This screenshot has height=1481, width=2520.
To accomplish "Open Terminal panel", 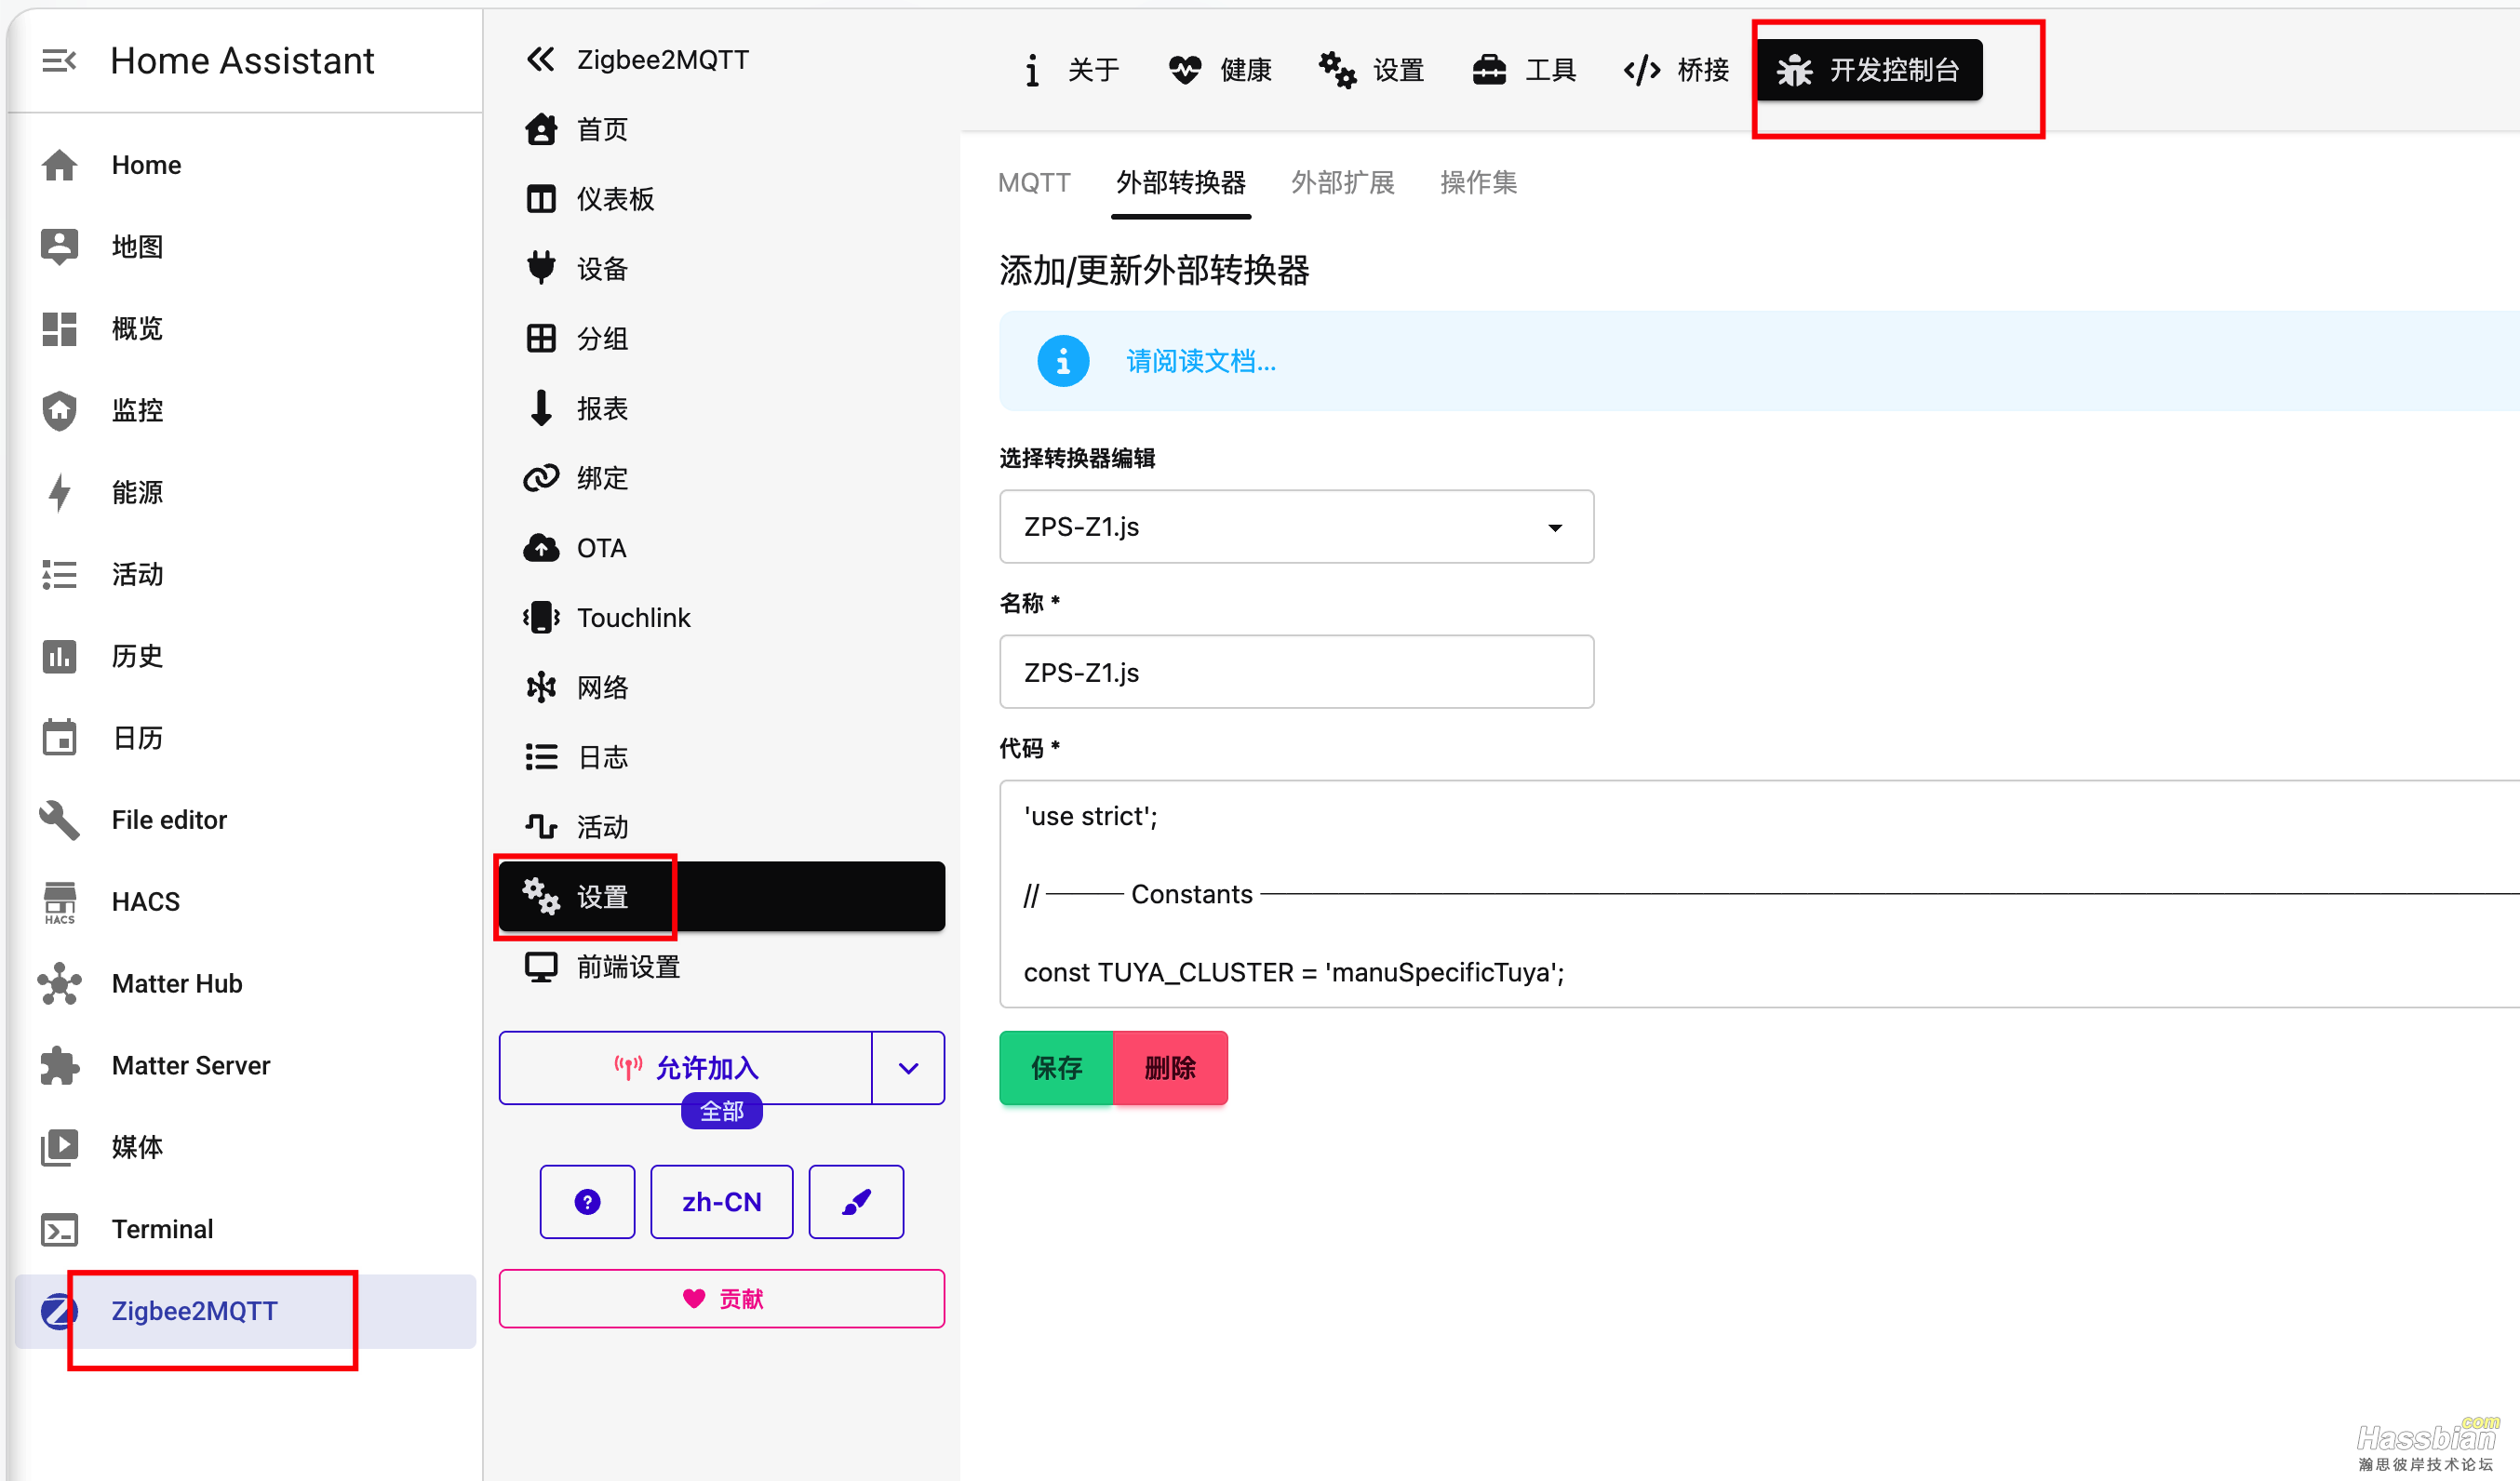I will (x=245, y=1229).
